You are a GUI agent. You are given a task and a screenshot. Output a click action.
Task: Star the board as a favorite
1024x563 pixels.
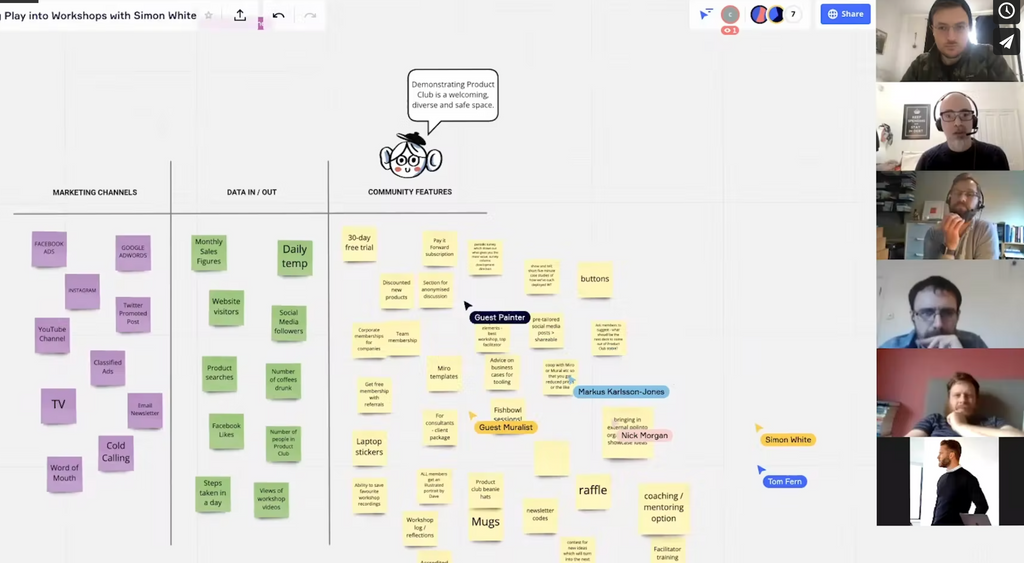coord(208,15)
